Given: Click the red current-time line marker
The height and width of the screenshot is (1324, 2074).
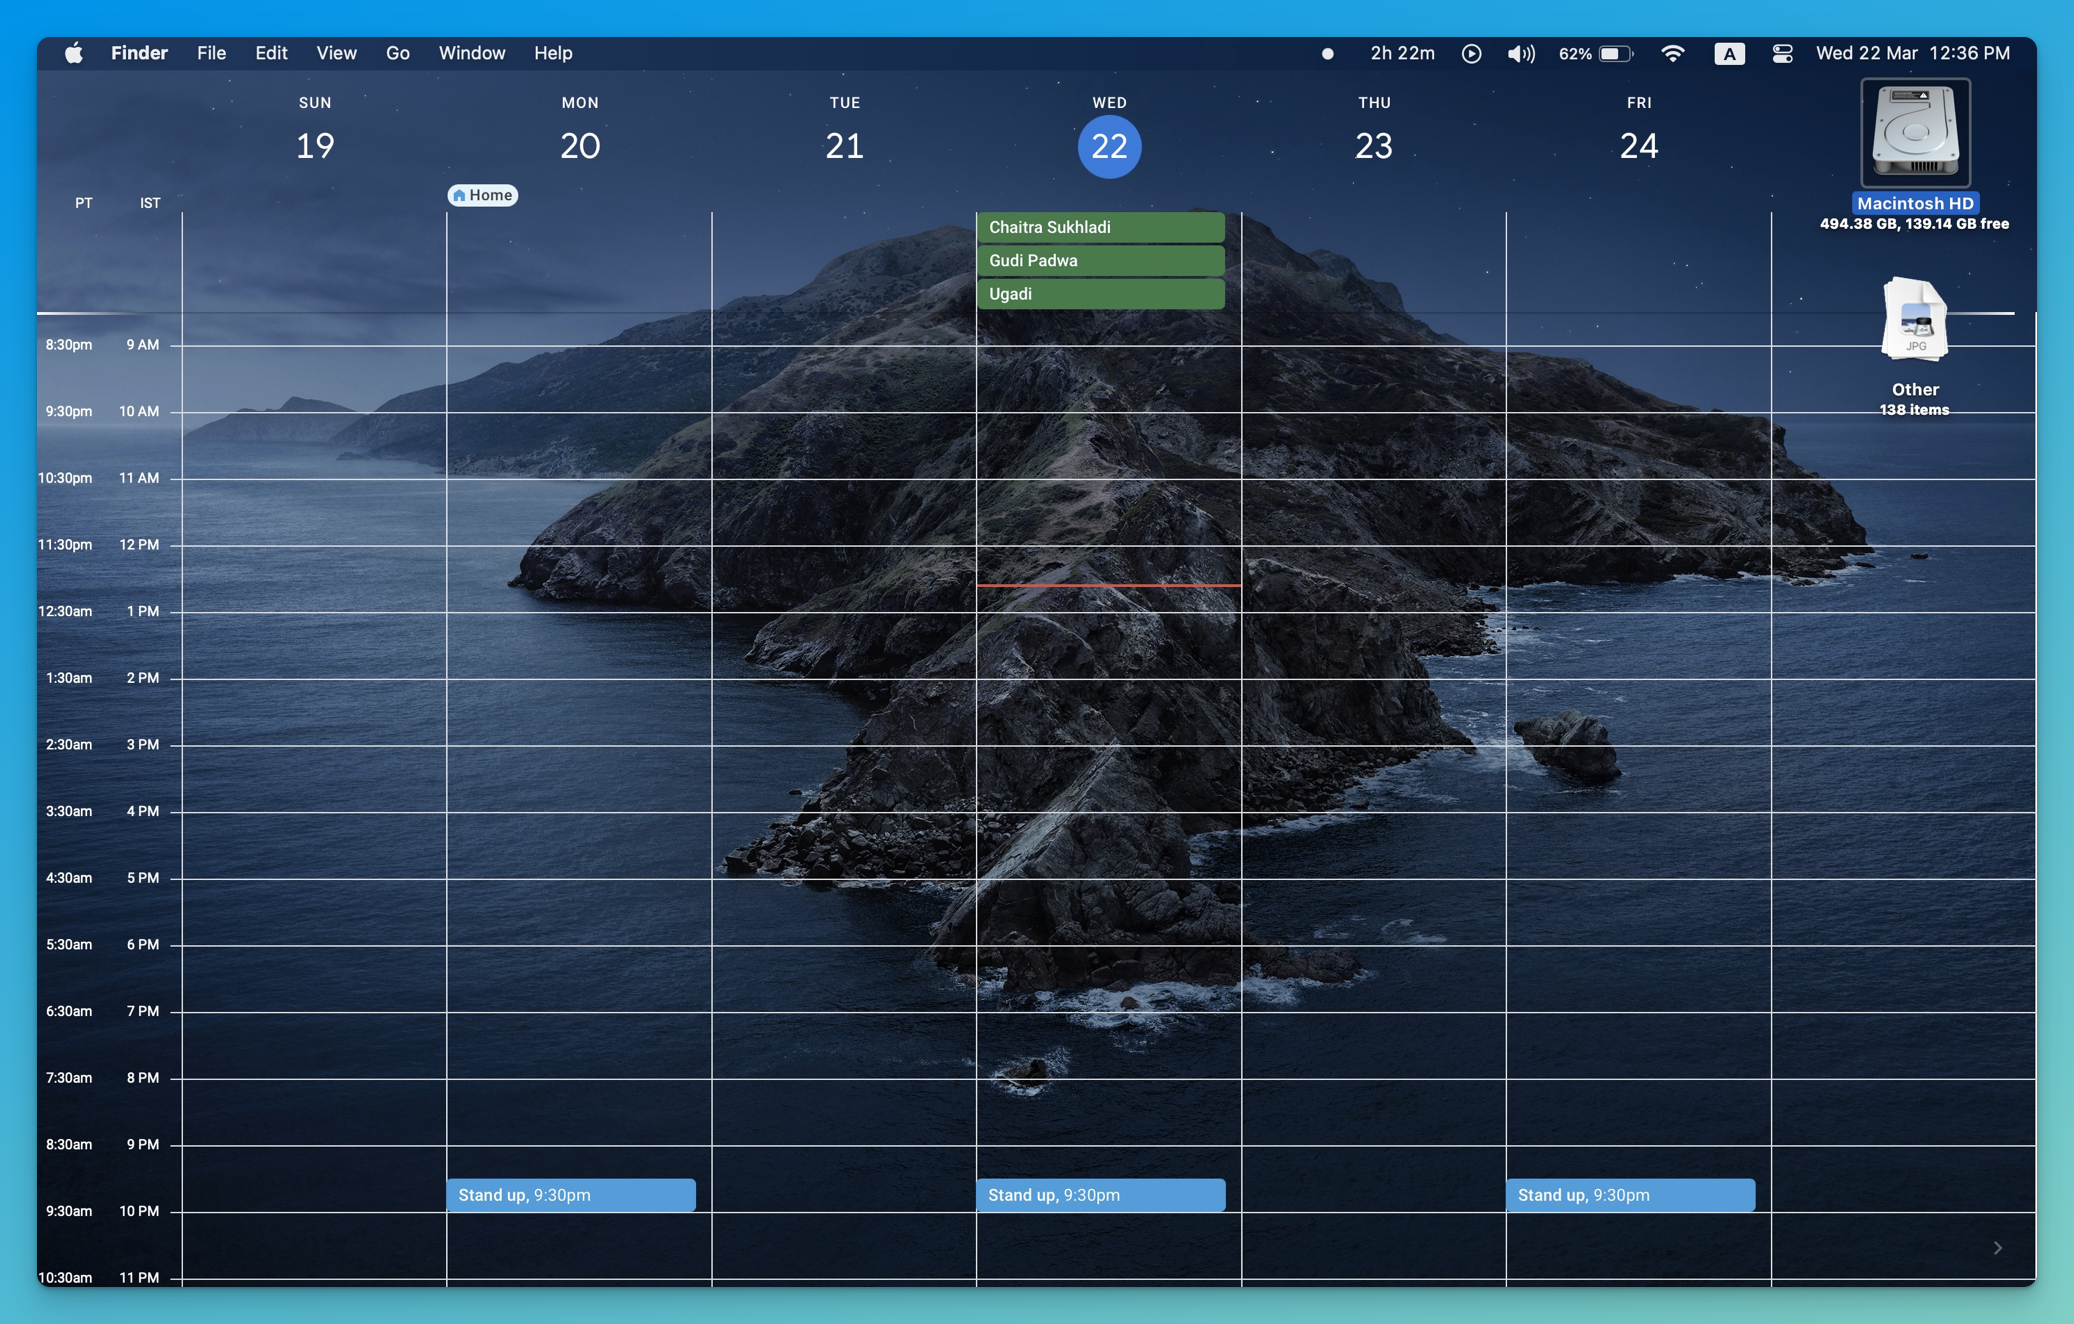Looking at the screenshot, I should [1108, 584].
